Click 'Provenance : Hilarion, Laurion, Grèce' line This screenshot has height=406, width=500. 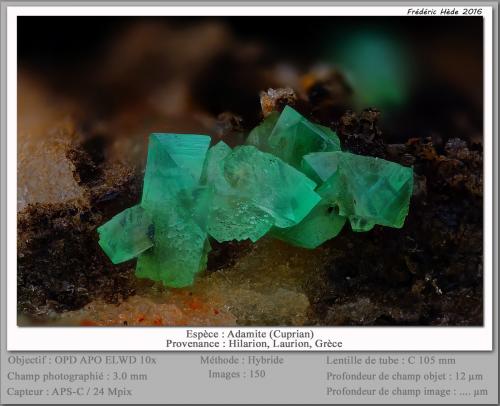pos(254,344)
